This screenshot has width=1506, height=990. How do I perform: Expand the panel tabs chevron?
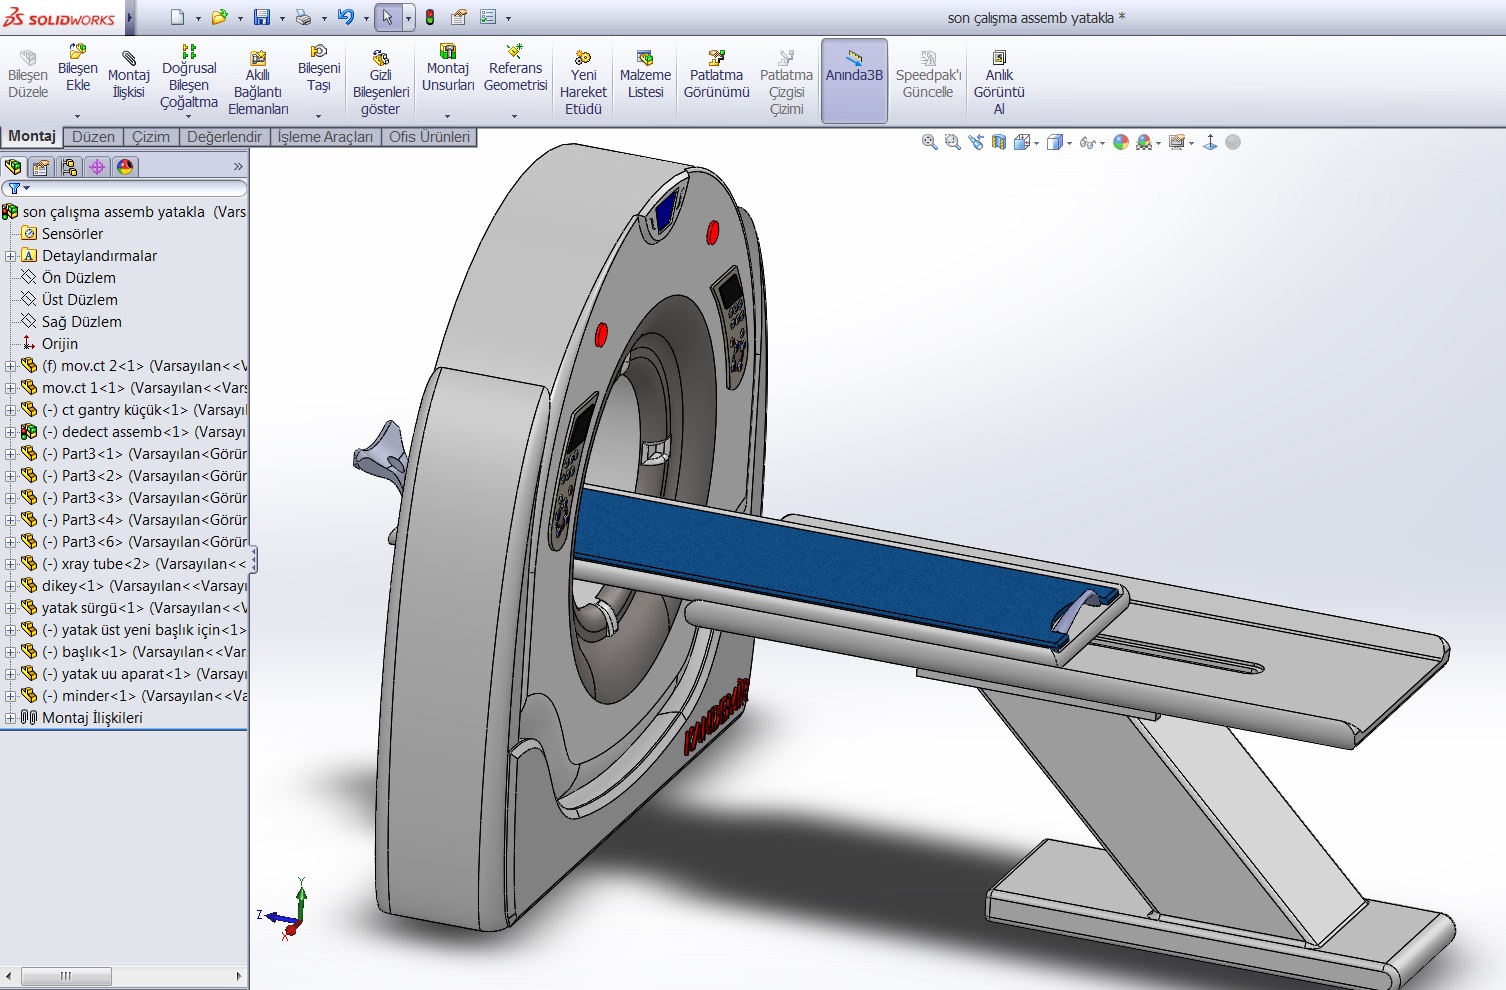pos(238,167)
